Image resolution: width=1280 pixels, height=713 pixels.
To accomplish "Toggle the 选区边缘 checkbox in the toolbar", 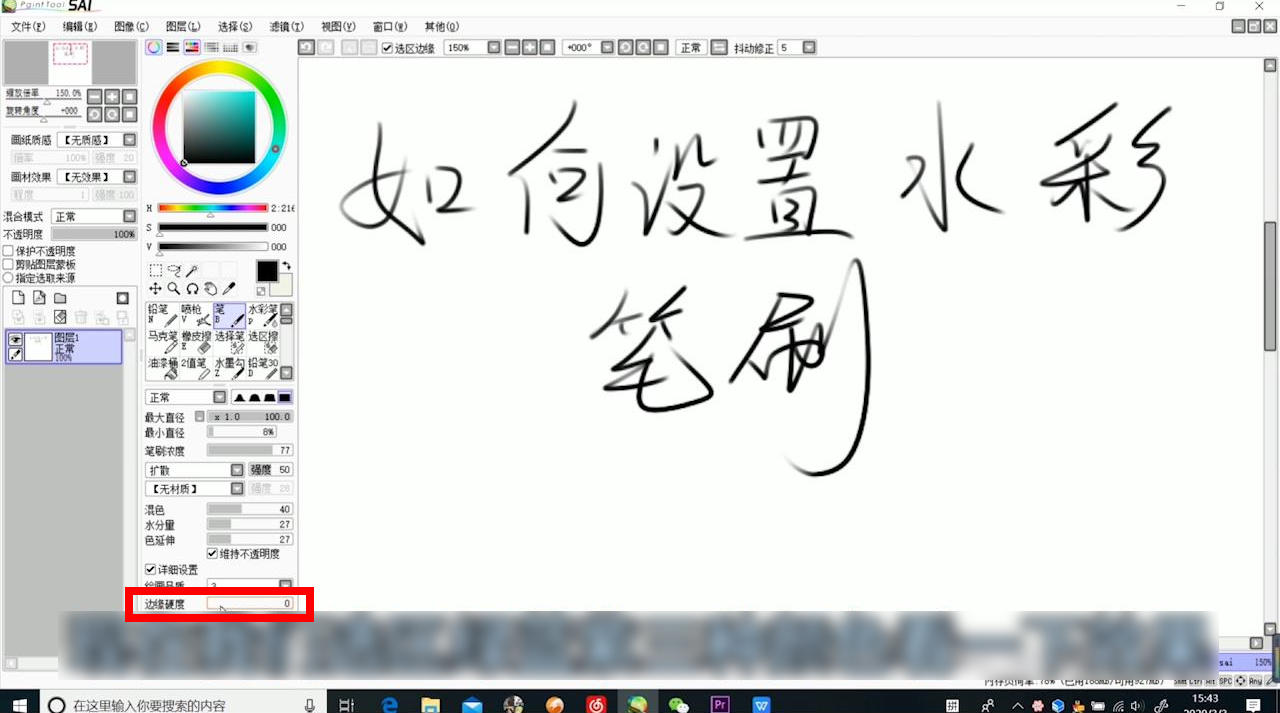I will tap(388, 46).
